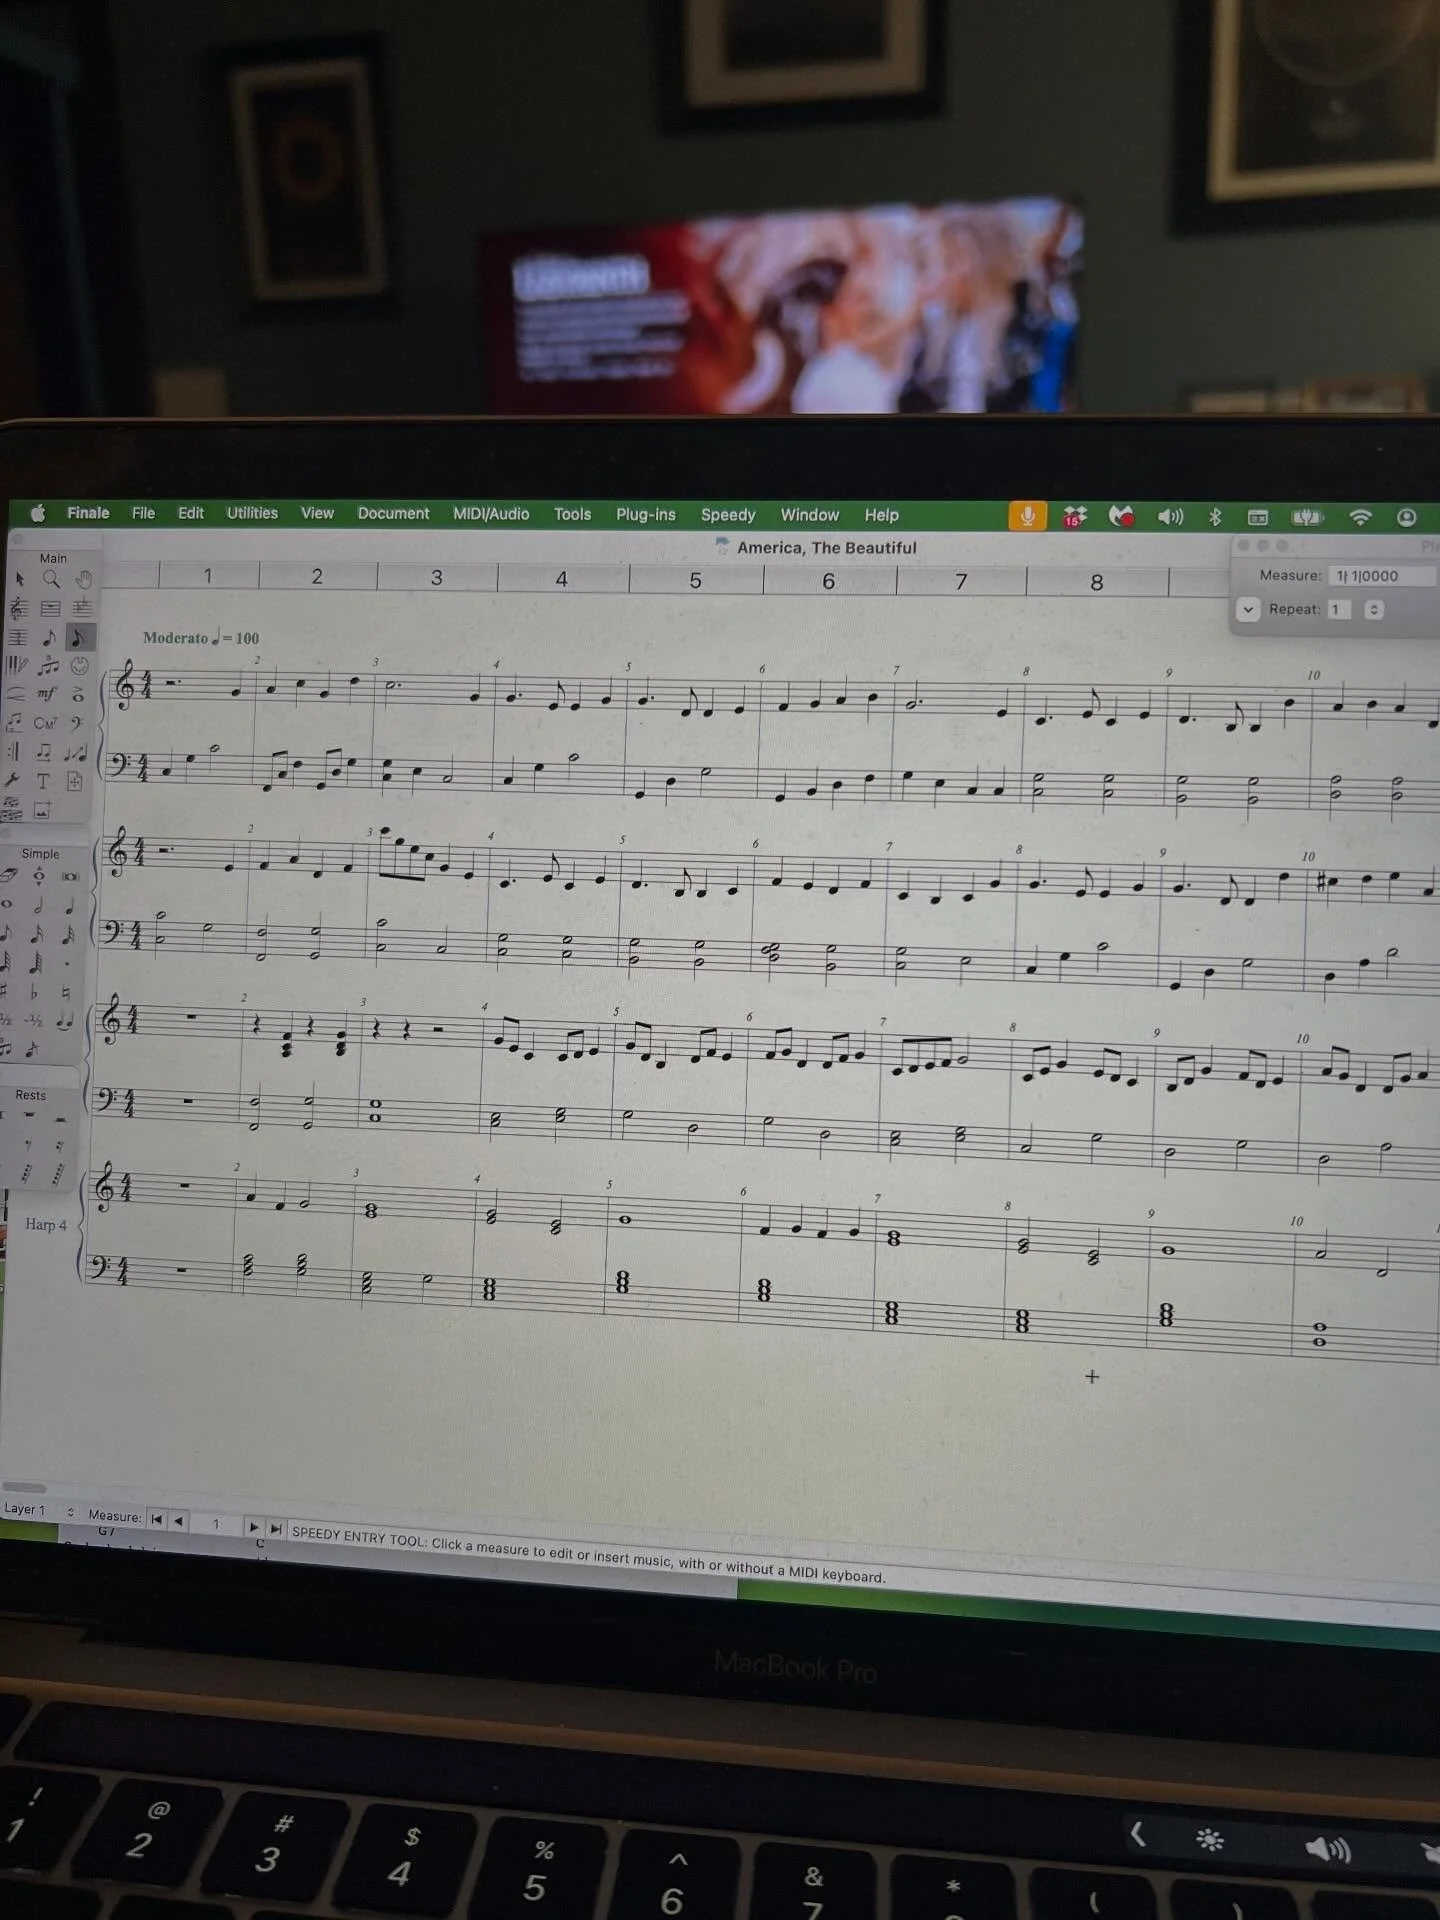Viewport: 1440px width, 1920px height.
Task: Select the Special Tools wrench icon
Action: coord(11,779)
